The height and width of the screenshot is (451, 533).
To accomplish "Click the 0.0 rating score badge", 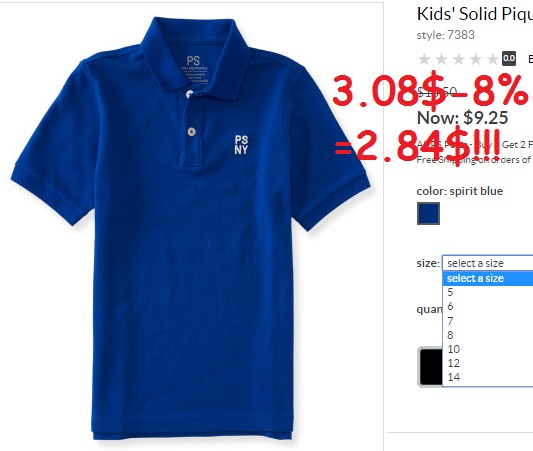I will click(x=509, y=58).
